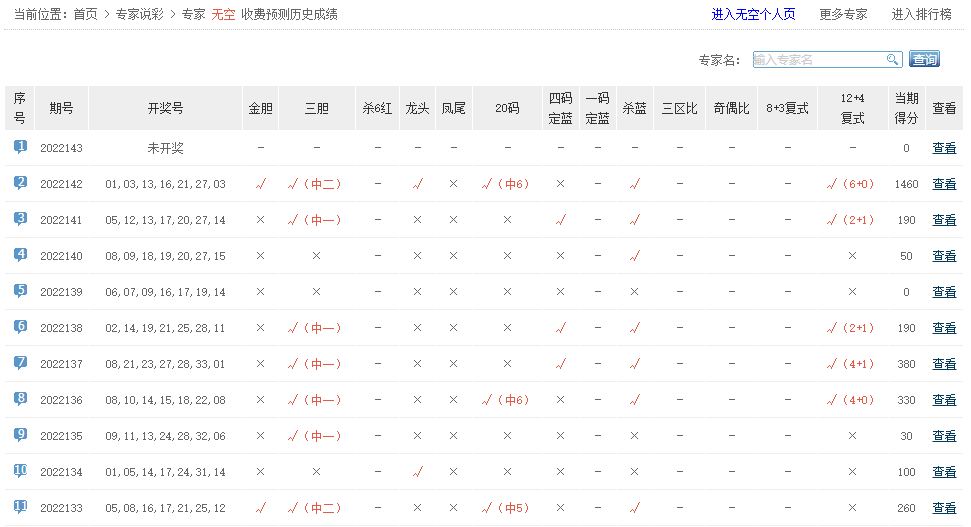Screen dimensions: 971x527
Task: Click row number 4 badge icon
Action: pyautogui.click(x=20, y=255)
